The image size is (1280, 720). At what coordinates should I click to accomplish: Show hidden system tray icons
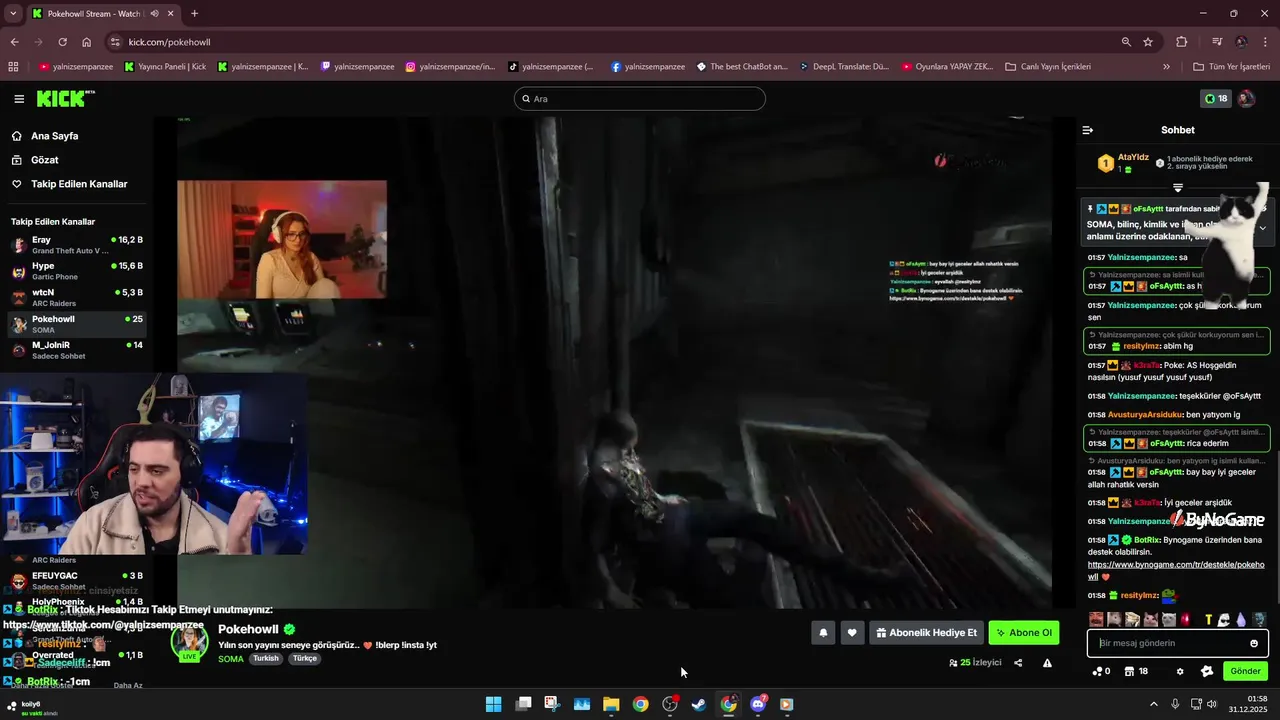[1153, 704]
